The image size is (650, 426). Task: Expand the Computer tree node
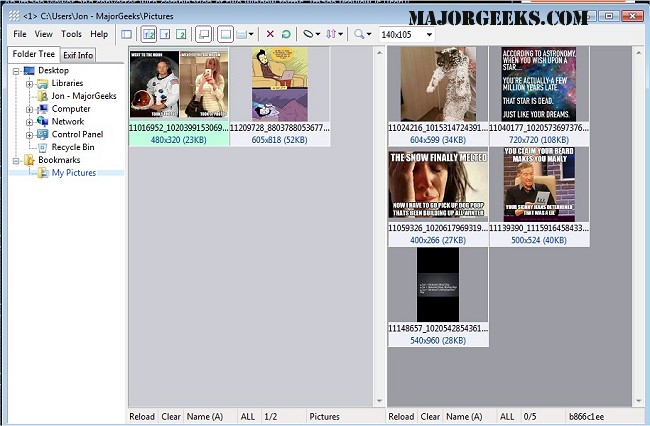(x=29, y=110)
